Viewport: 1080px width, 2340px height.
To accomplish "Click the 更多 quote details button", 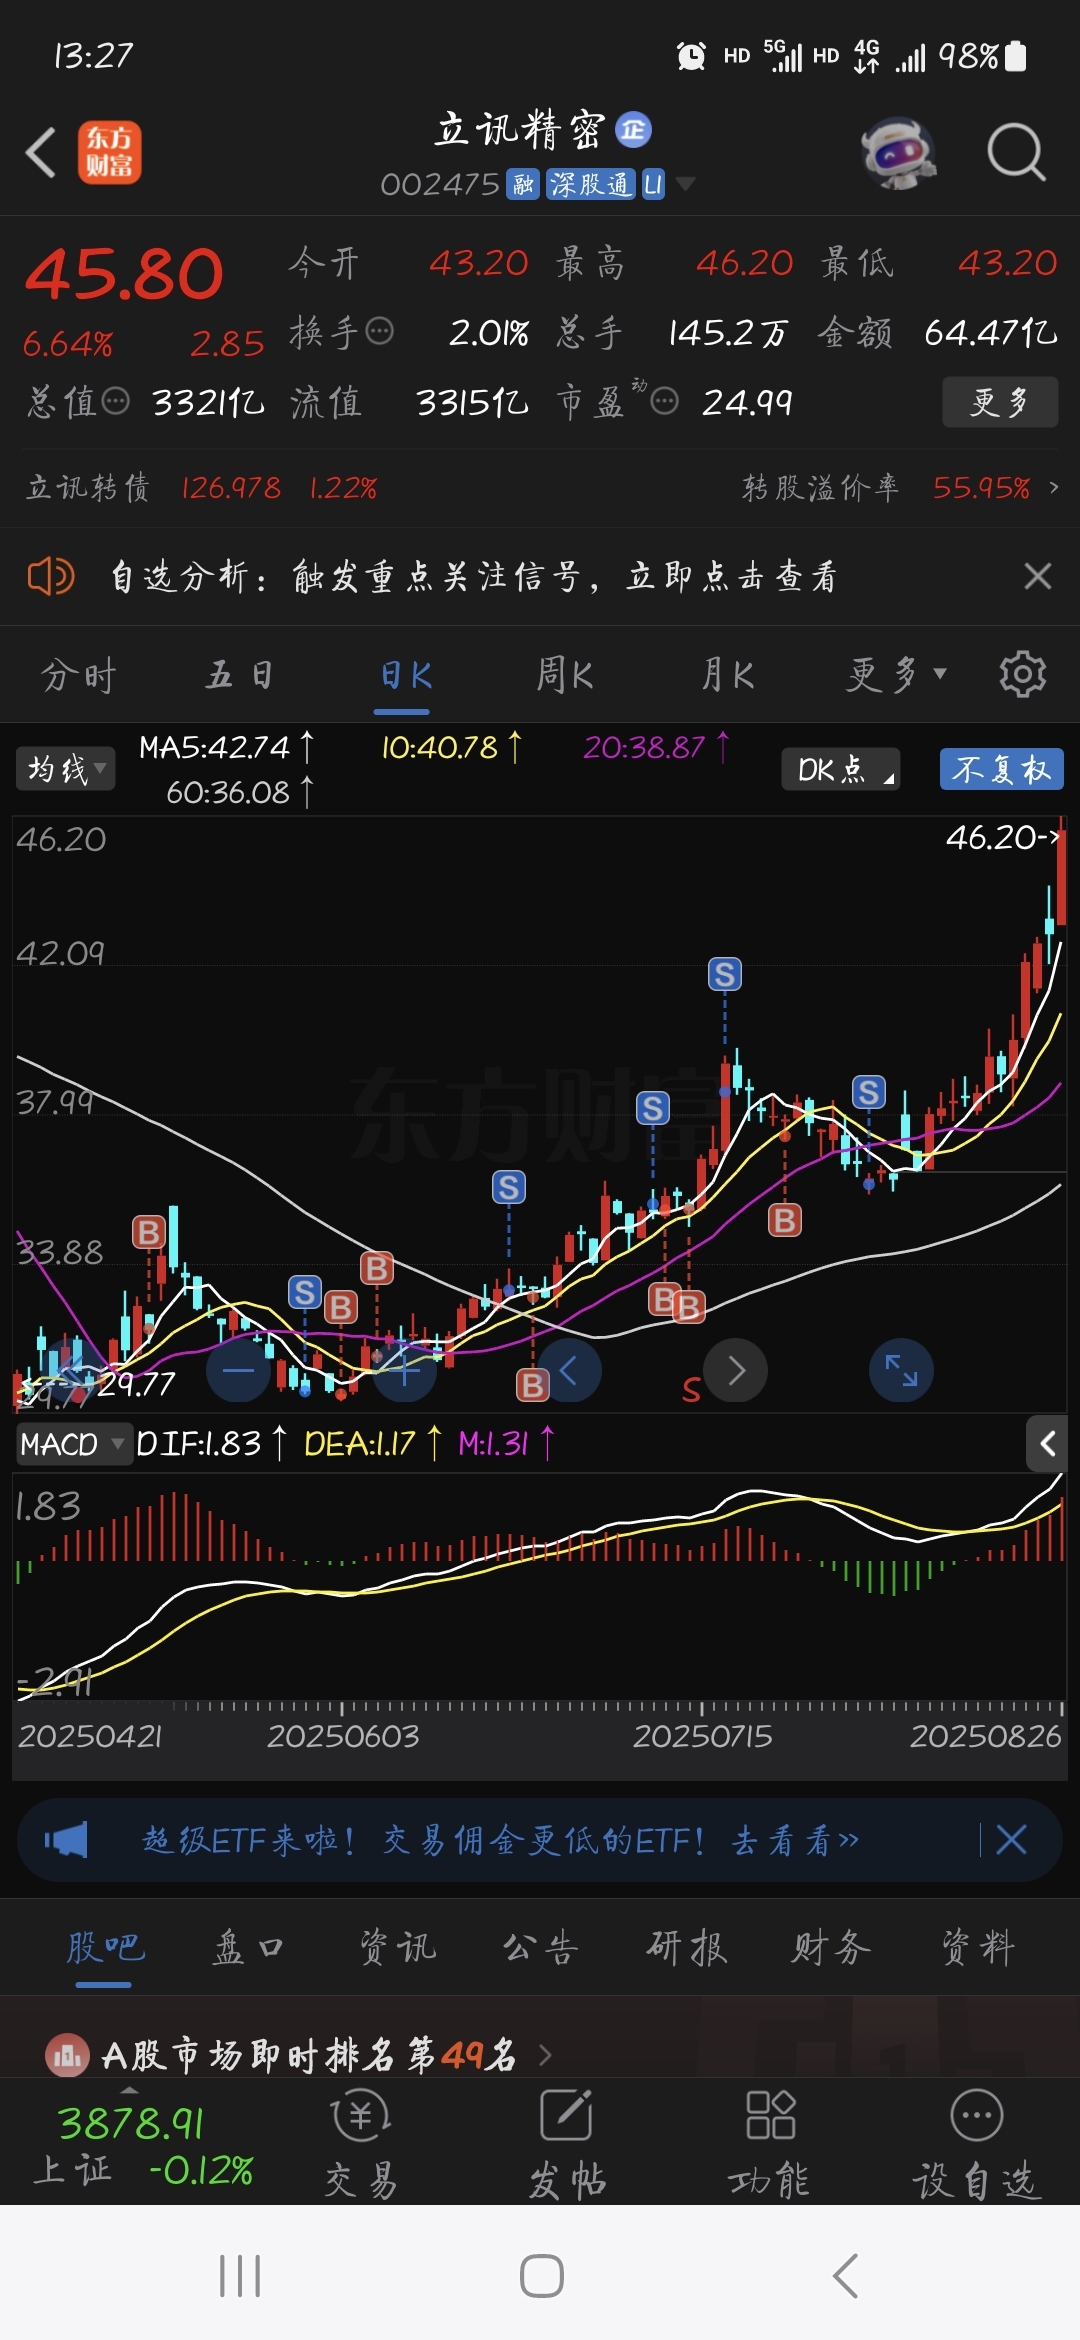I will tap(1000, 402).
